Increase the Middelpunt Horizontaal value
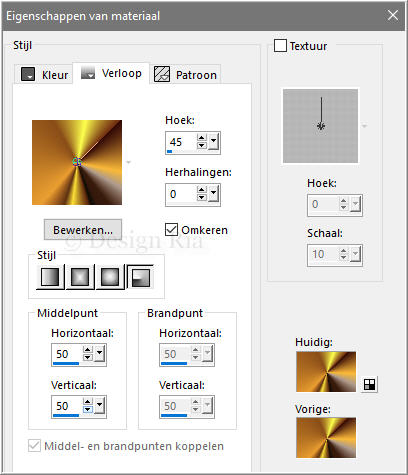The height and width of the screenshot is (475, 408). point(88,350)
